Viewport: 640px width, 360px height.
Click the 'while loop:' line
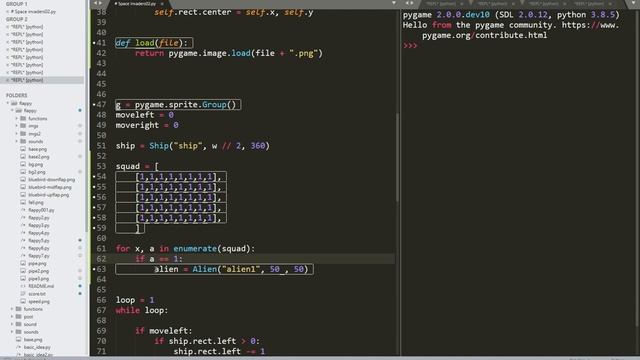(142, 310)
